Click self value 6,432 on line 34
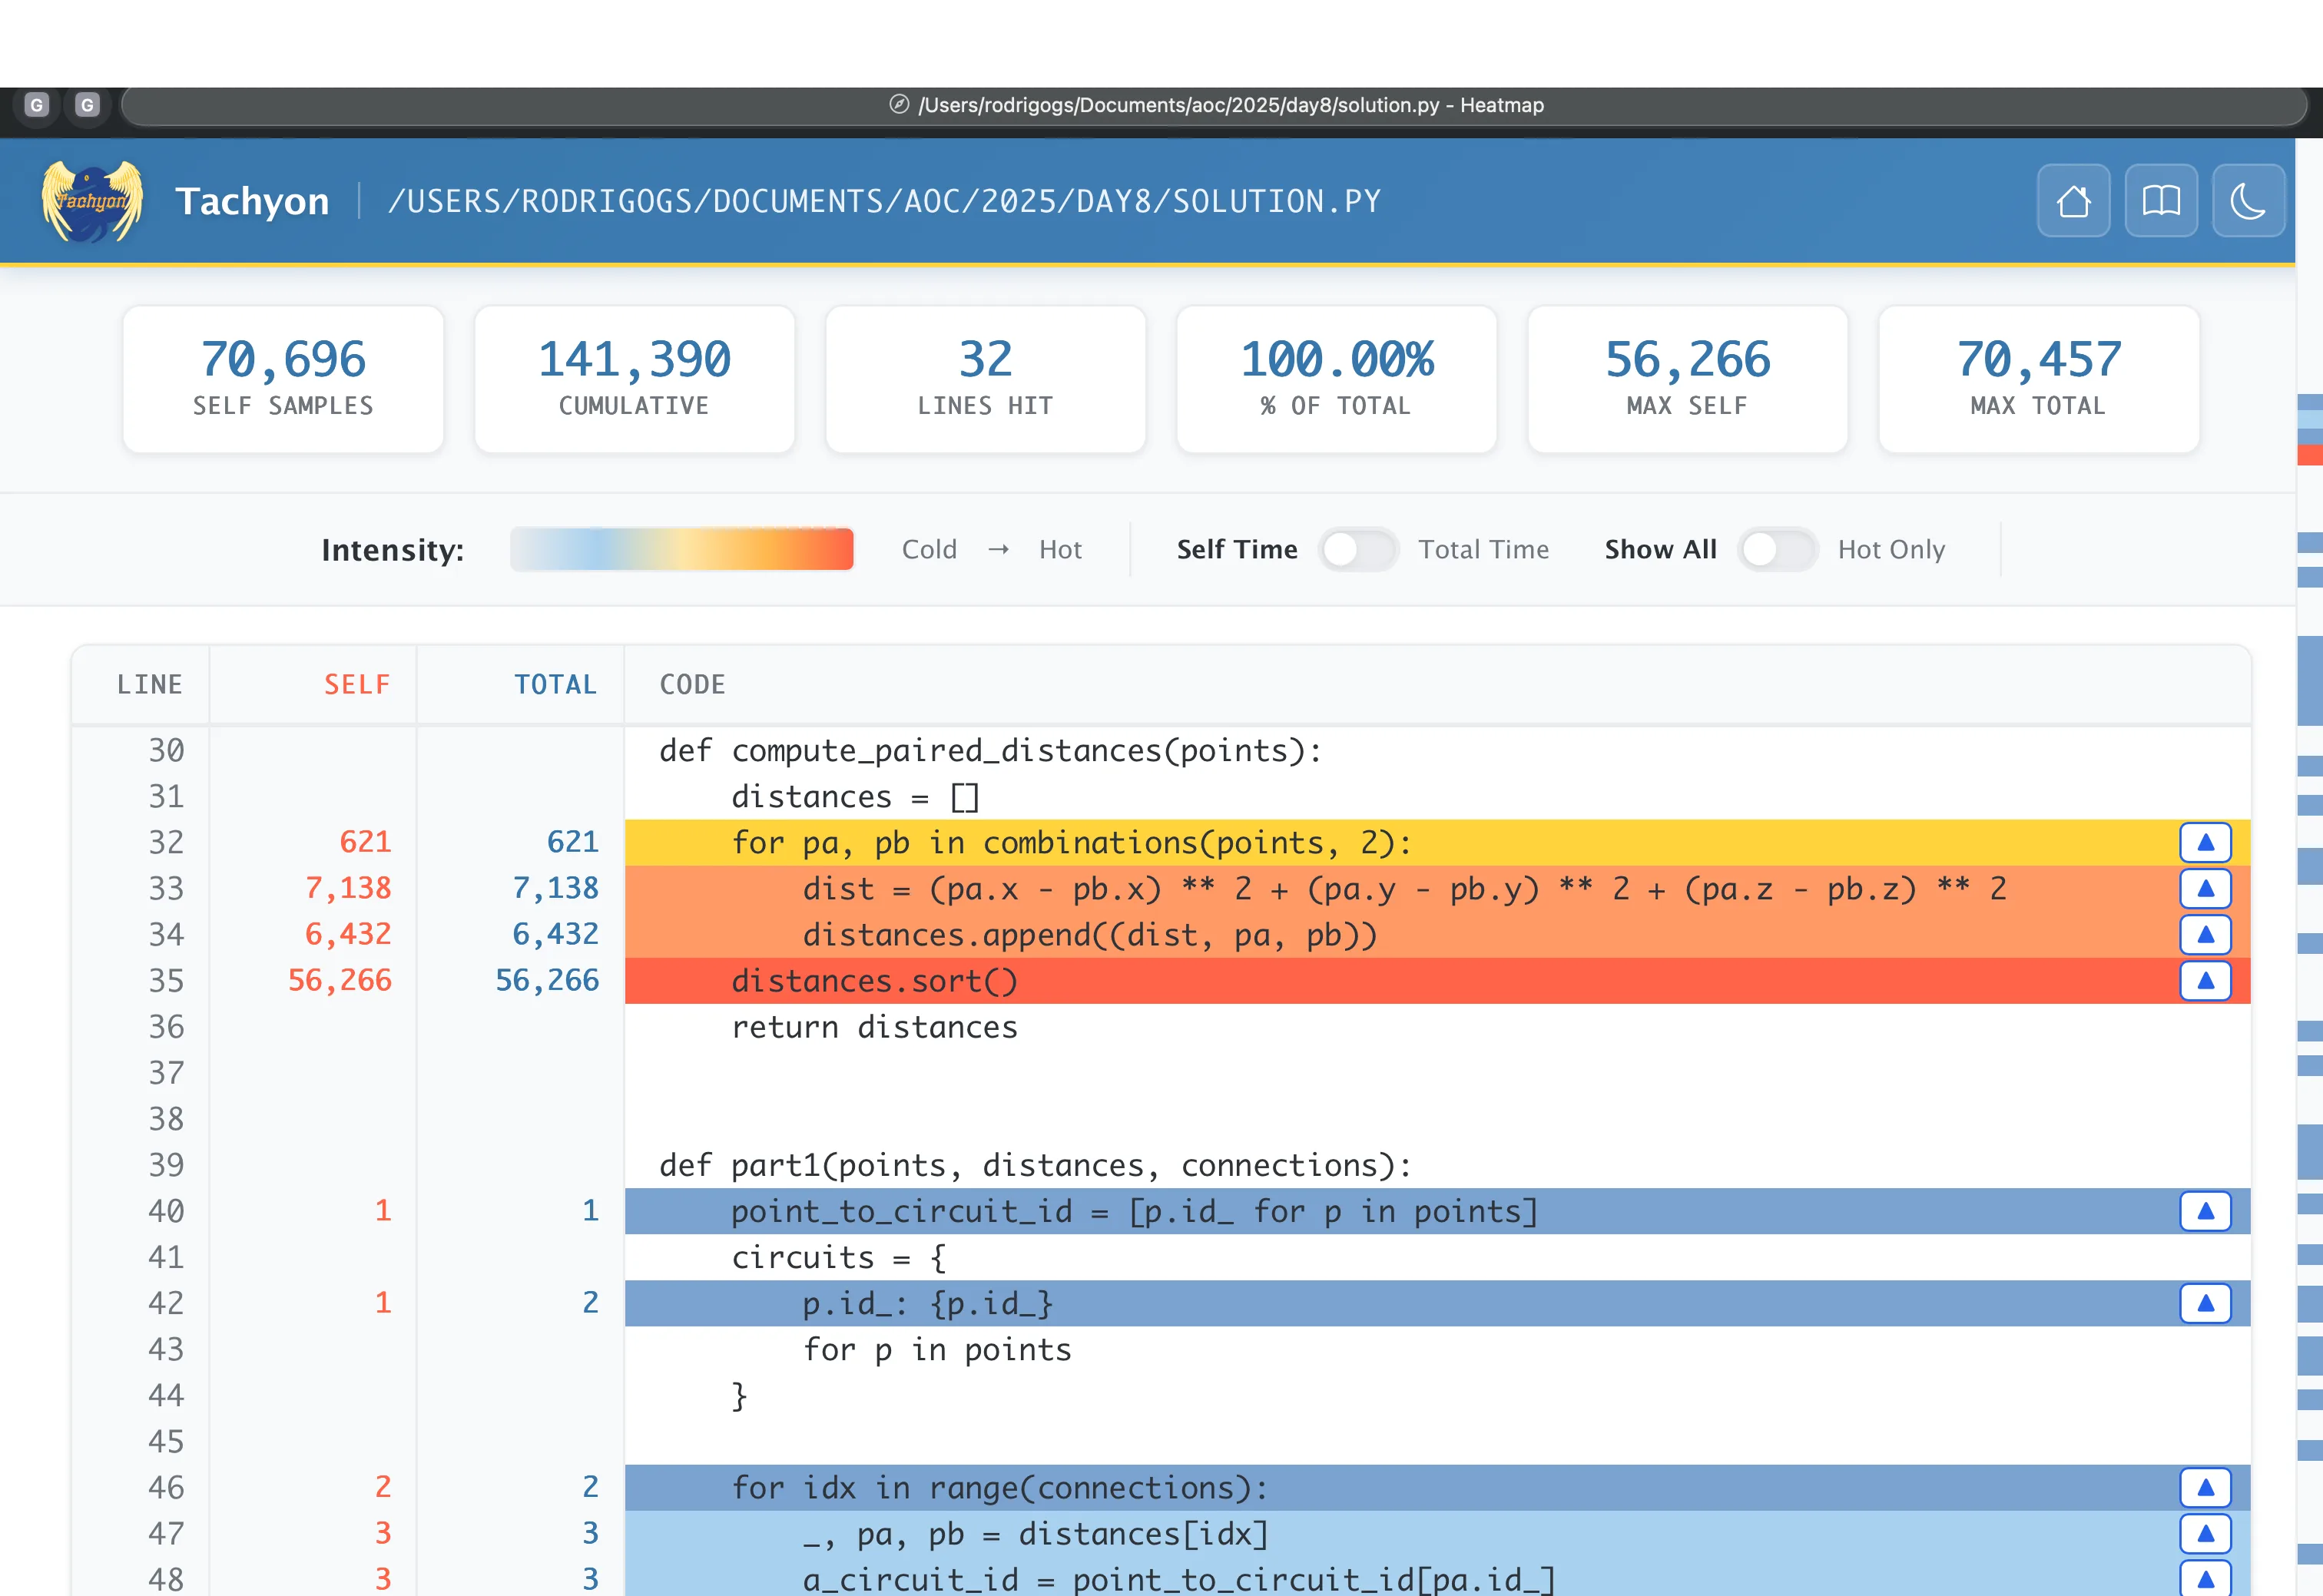This screenshot has width=2323, height=1596. click(348, 934)
